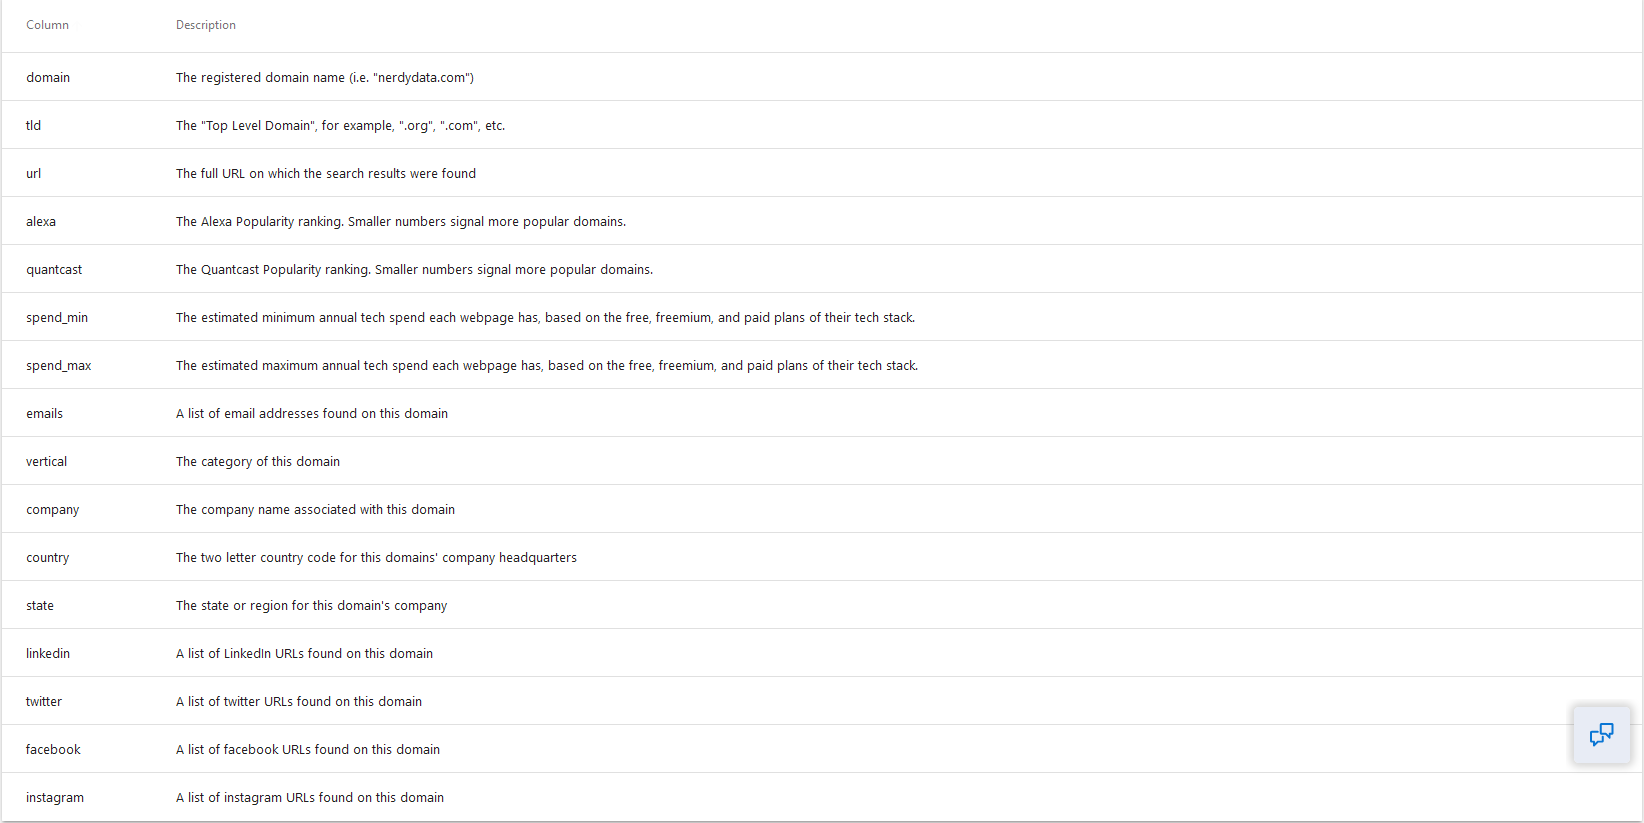The height and width of the screenshot is (823, 1644).
Task: Click the quantcast column name
Action: click(54, 269)
